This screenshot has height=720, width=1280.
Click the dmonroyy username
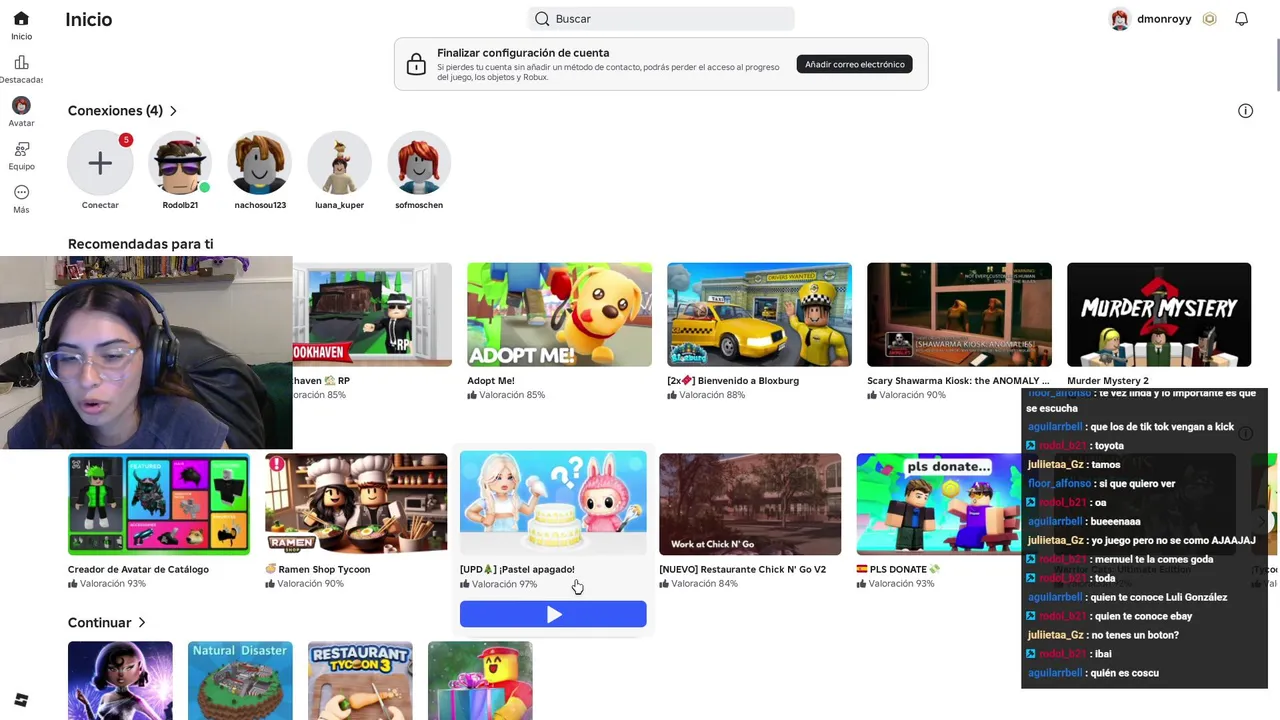(x=1164, y=19)
